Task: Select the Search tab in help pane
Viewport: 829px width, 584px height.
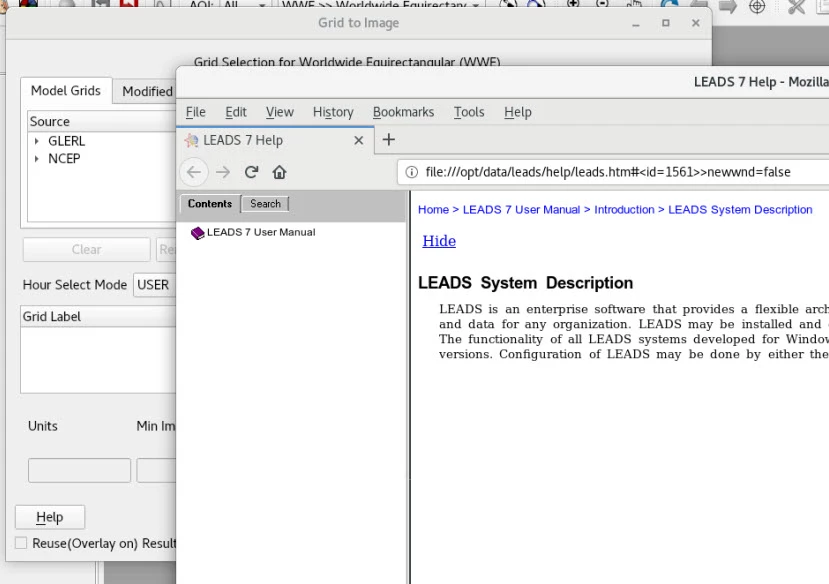Action: tap(265, 203)
